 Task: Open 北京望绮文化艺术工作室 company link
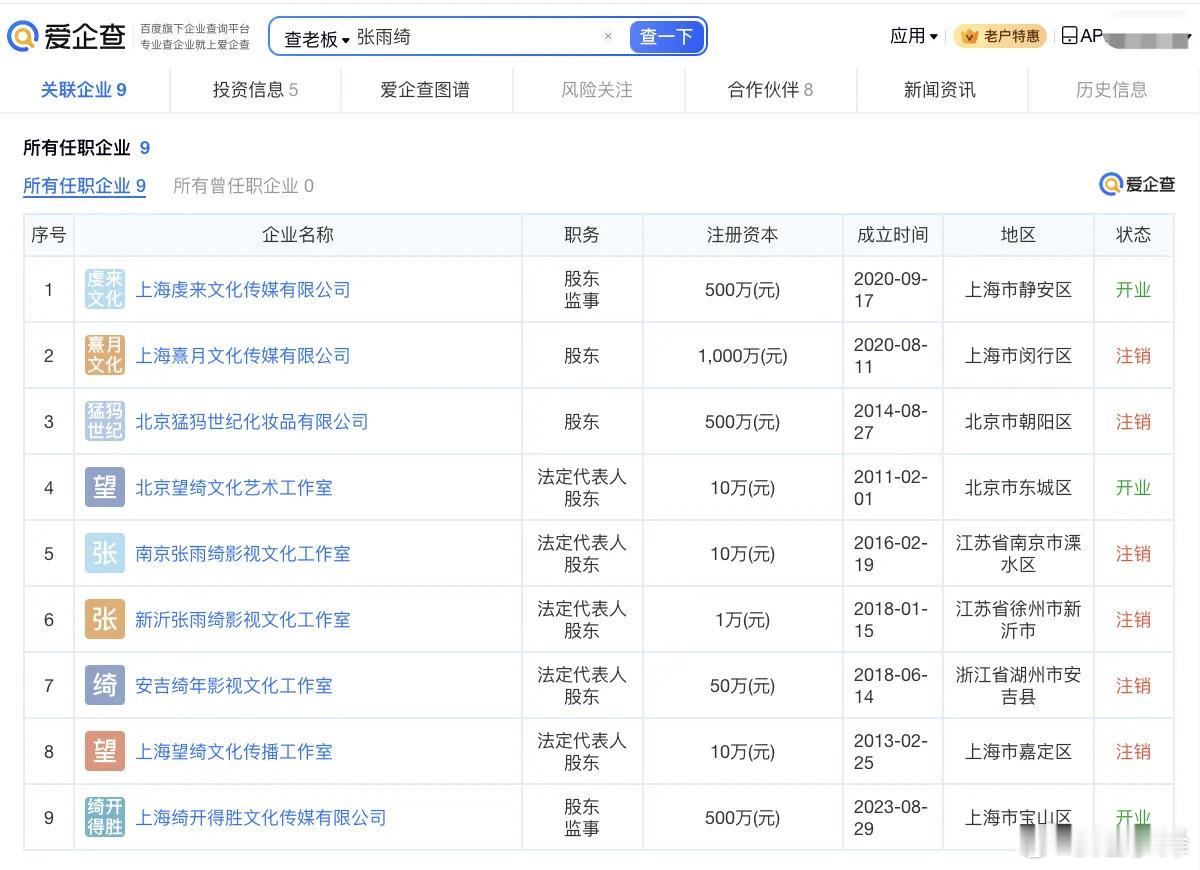point(234,488)
